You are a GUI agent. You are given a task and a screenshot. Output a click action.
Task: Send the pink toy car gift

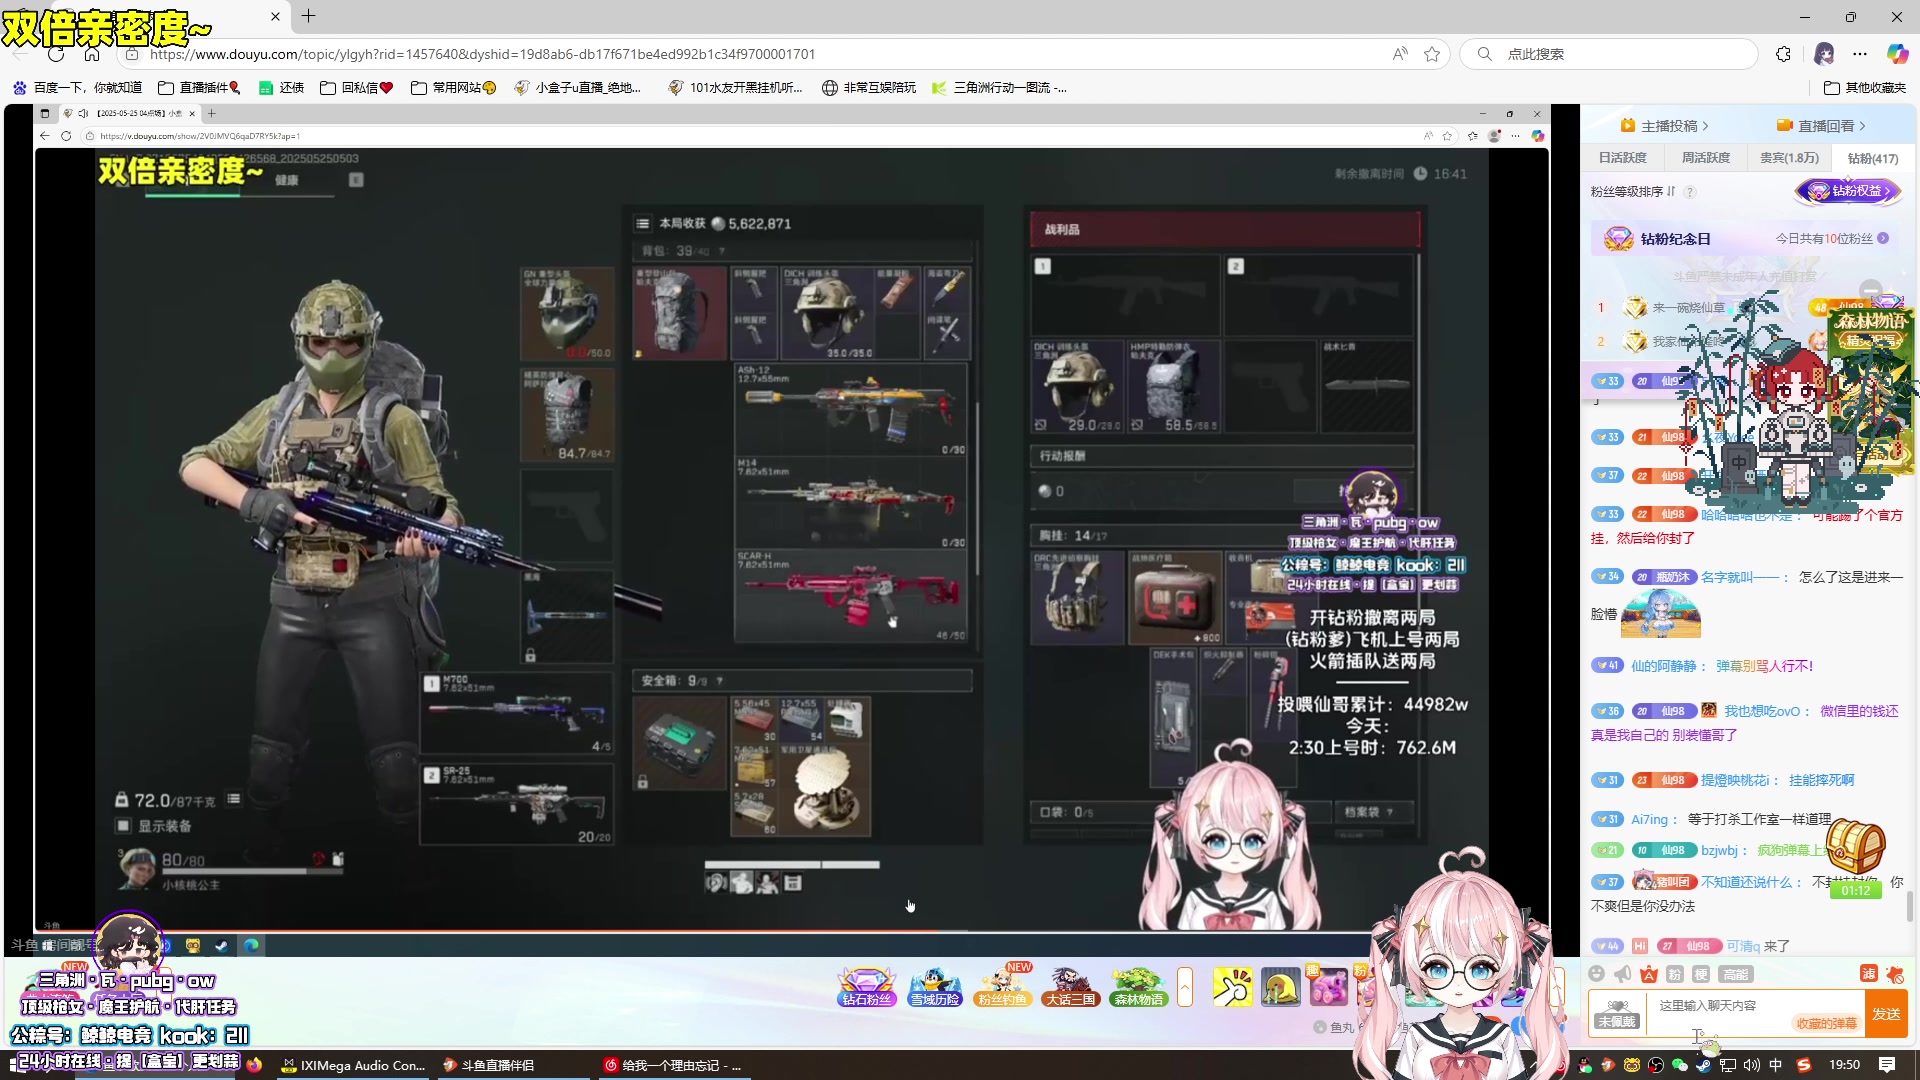tap(1329, 987)
